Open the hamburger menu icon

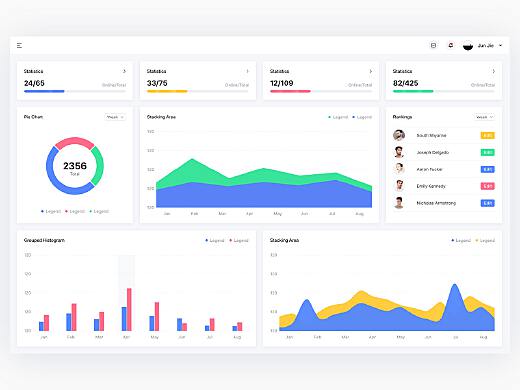19,45
